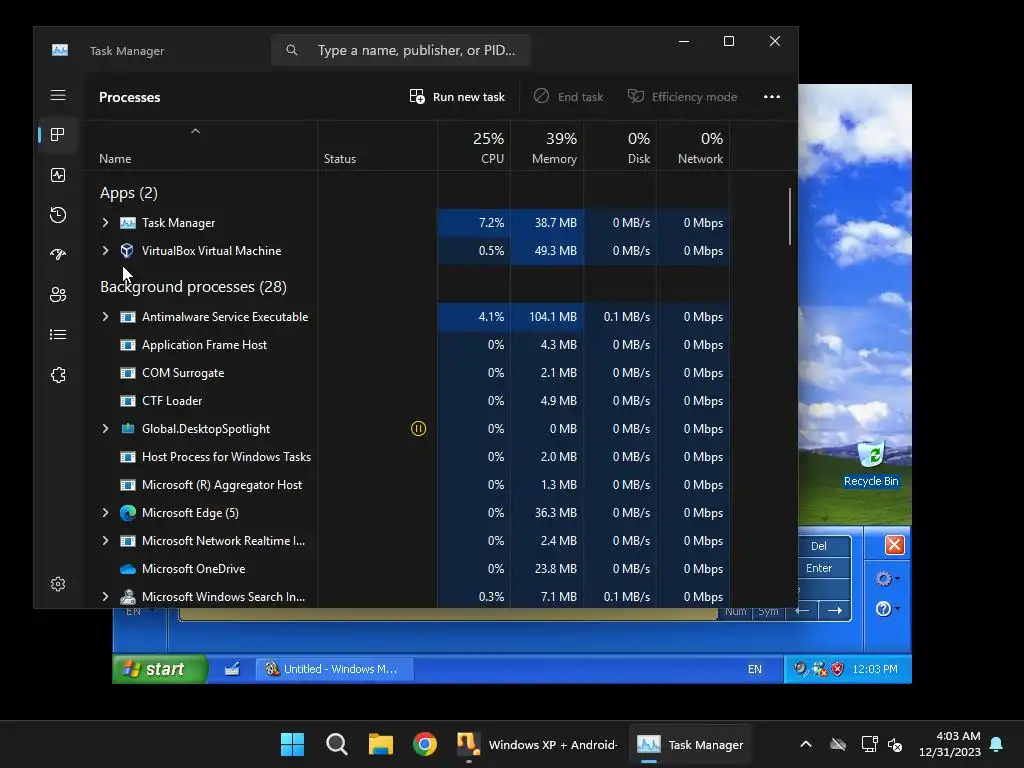This screenshot has width=1024, height=768.
Task: Select the Microsoft (R) Aggregator Host row
Action: [408, 485]
